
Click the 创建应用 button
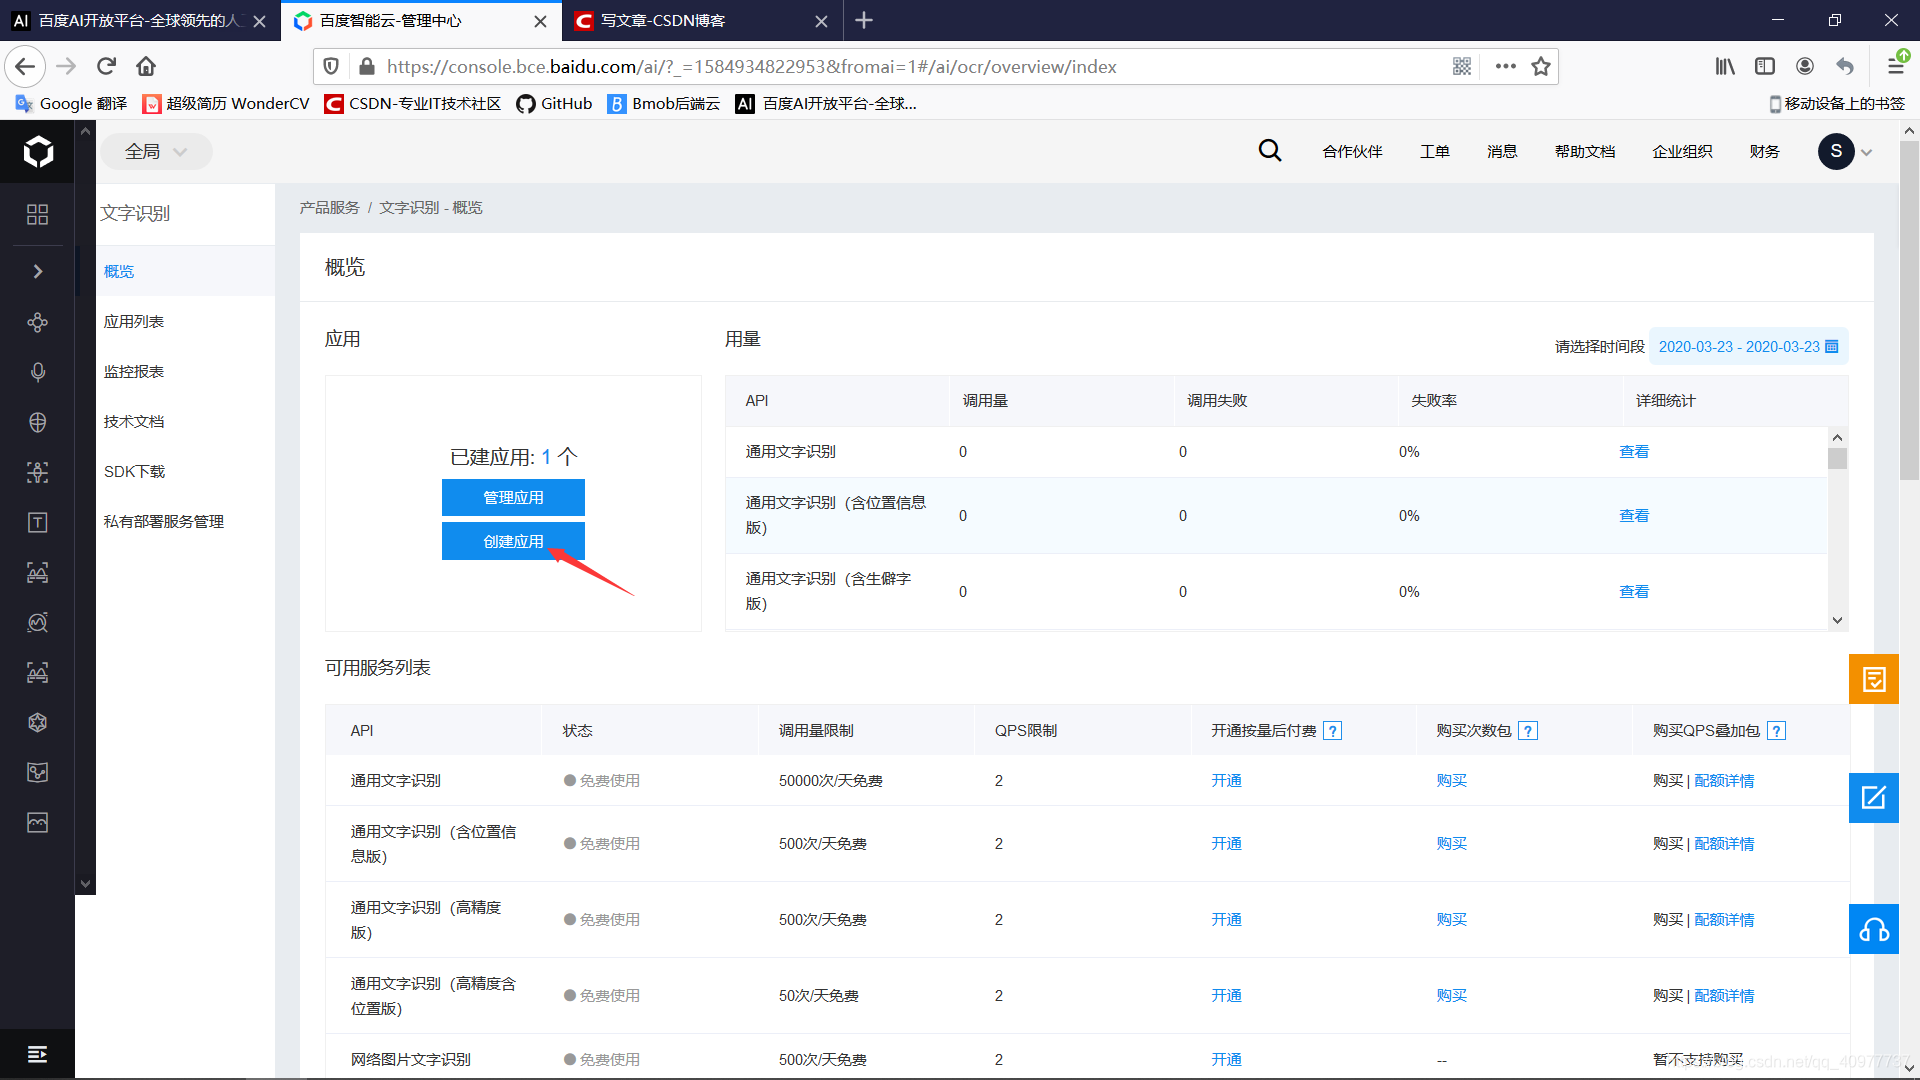[513, 540]
